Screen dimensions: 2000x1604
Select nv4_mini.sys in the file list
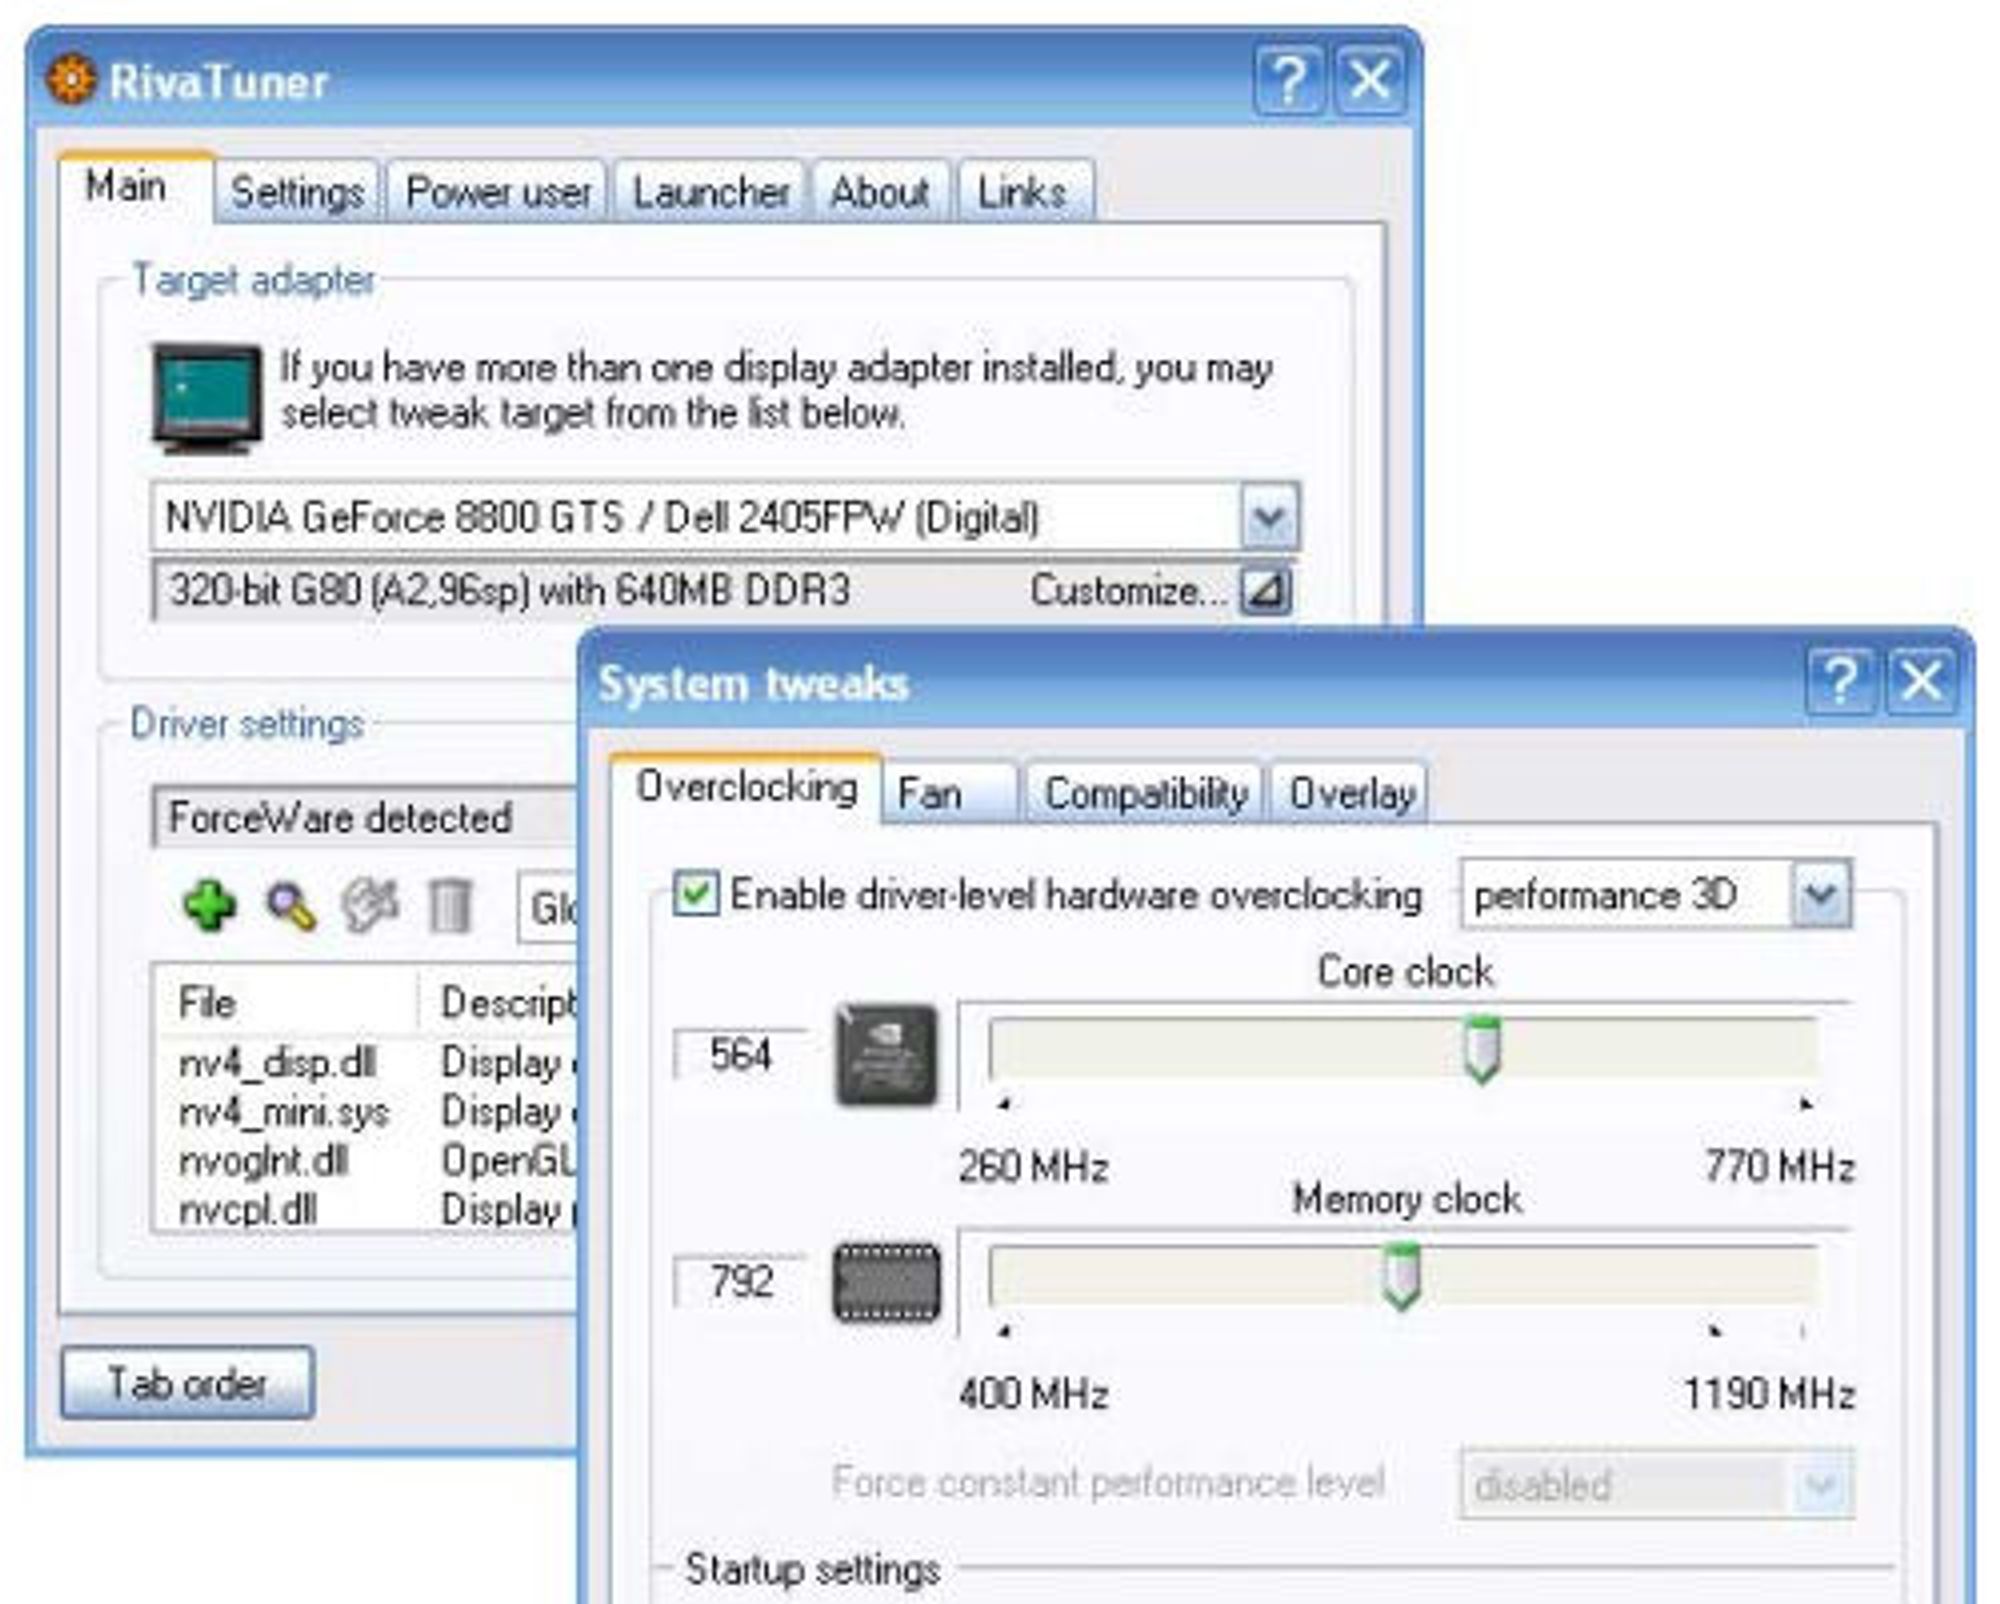284,1112
